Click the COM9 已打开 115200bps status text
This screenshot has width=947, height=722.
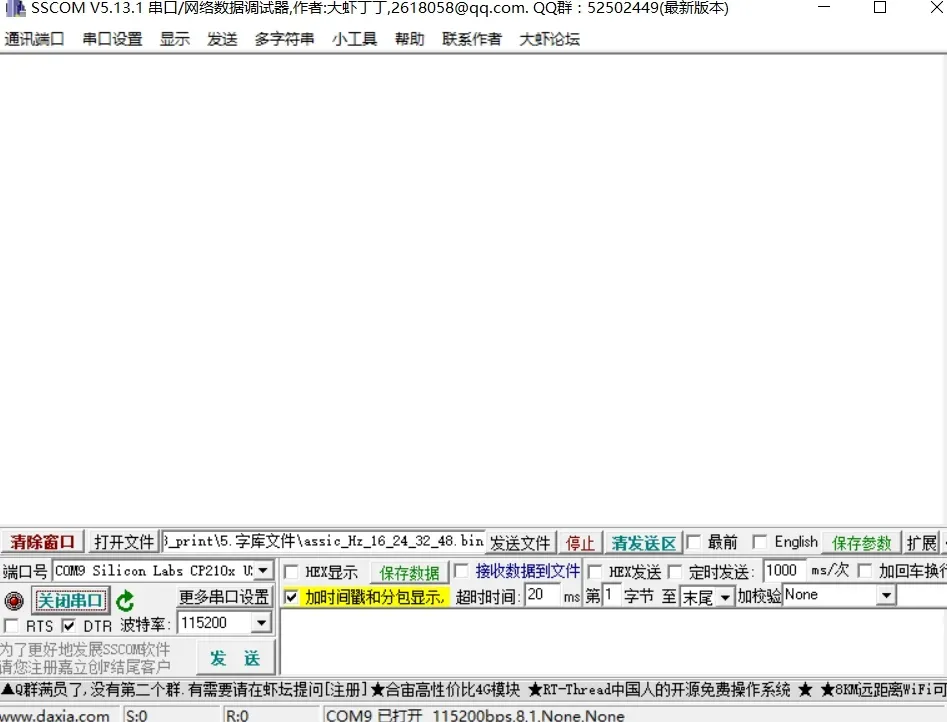(475, 716)
